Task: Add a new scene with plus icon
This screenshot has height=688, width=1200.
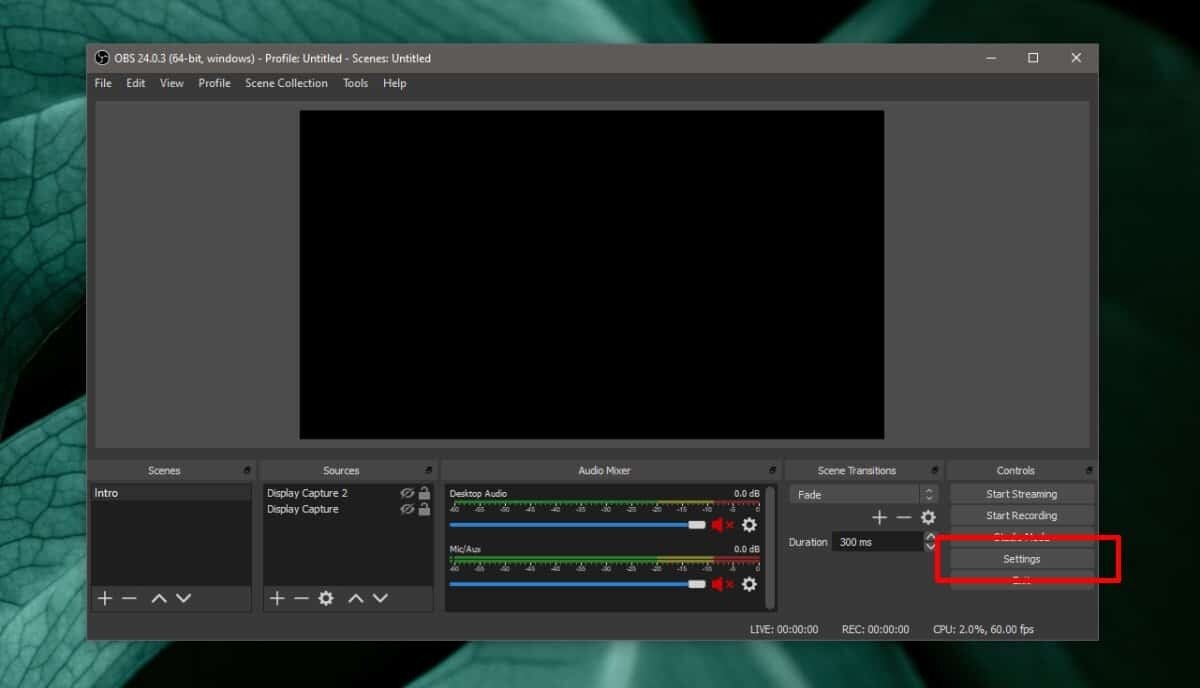Action: [105, 598]
